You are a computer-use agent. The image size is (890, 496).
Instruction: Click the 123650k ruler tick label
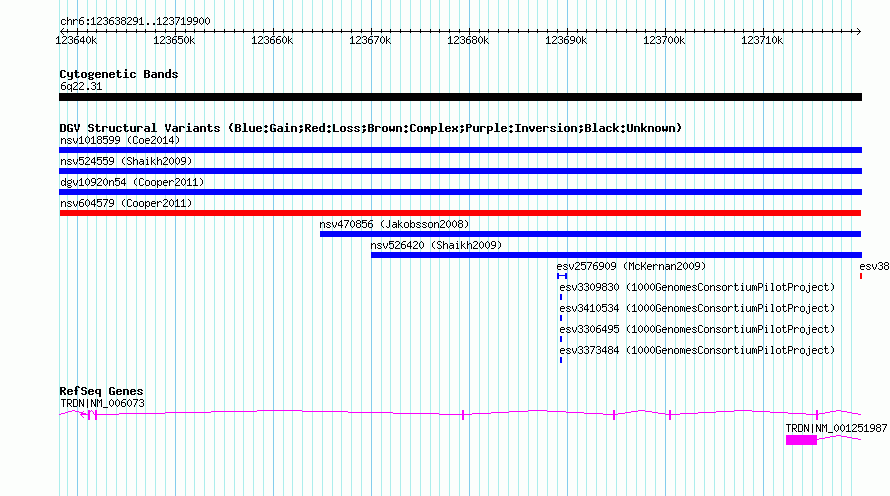pos(174,40)
